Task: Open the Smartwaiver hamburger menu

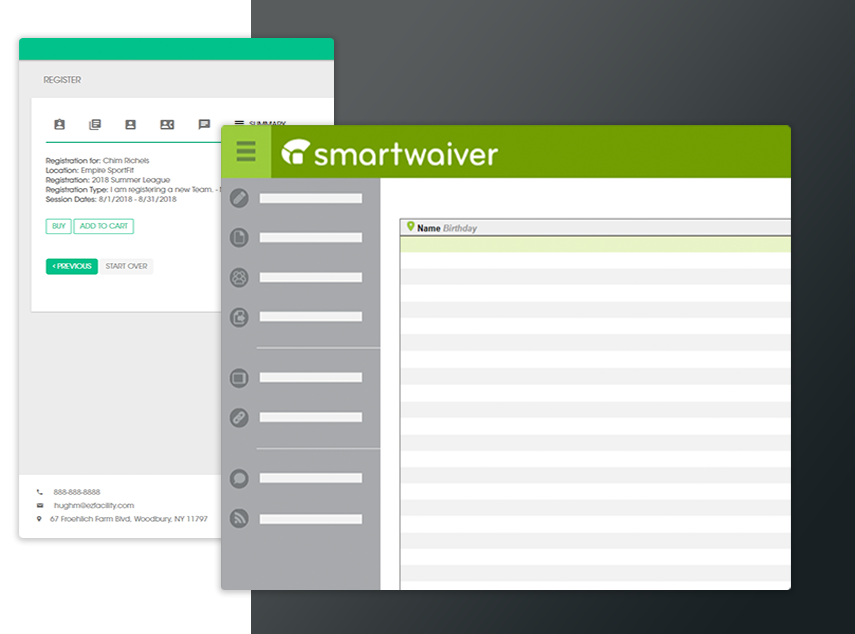Action: coord(246,152)
